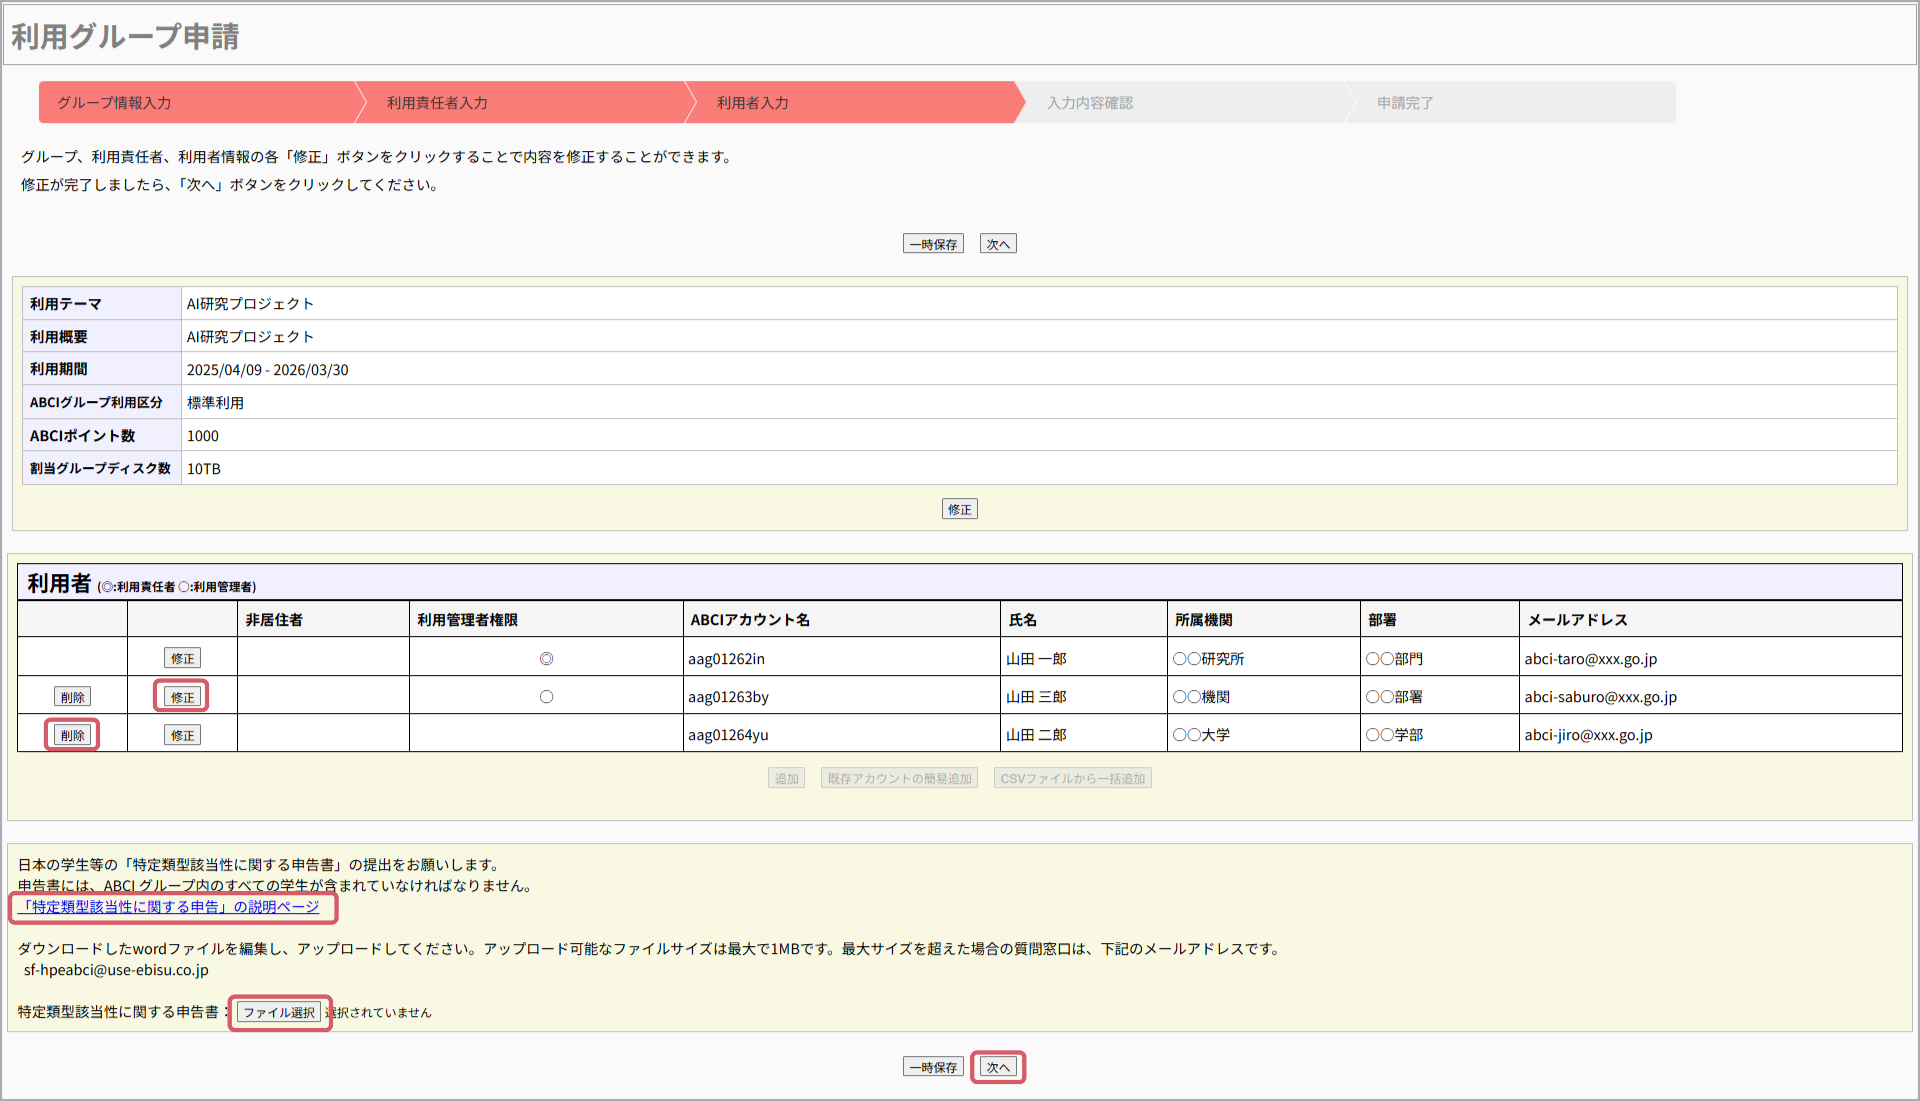The image size is (1920, 1101).
Task: Click account name aag01264yu
Action: 728,735
